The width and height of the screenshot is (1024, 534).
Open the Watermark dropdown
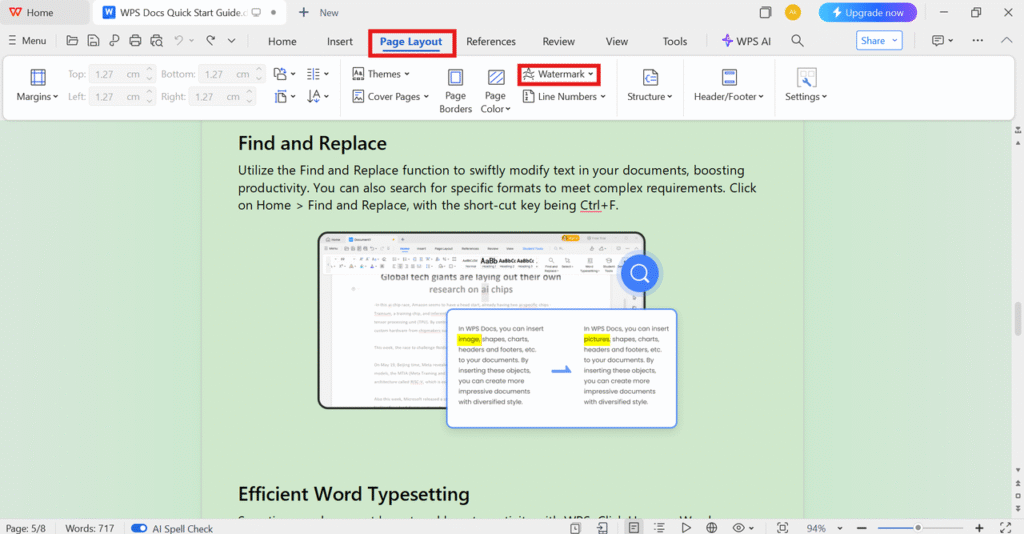coord(558,74)
